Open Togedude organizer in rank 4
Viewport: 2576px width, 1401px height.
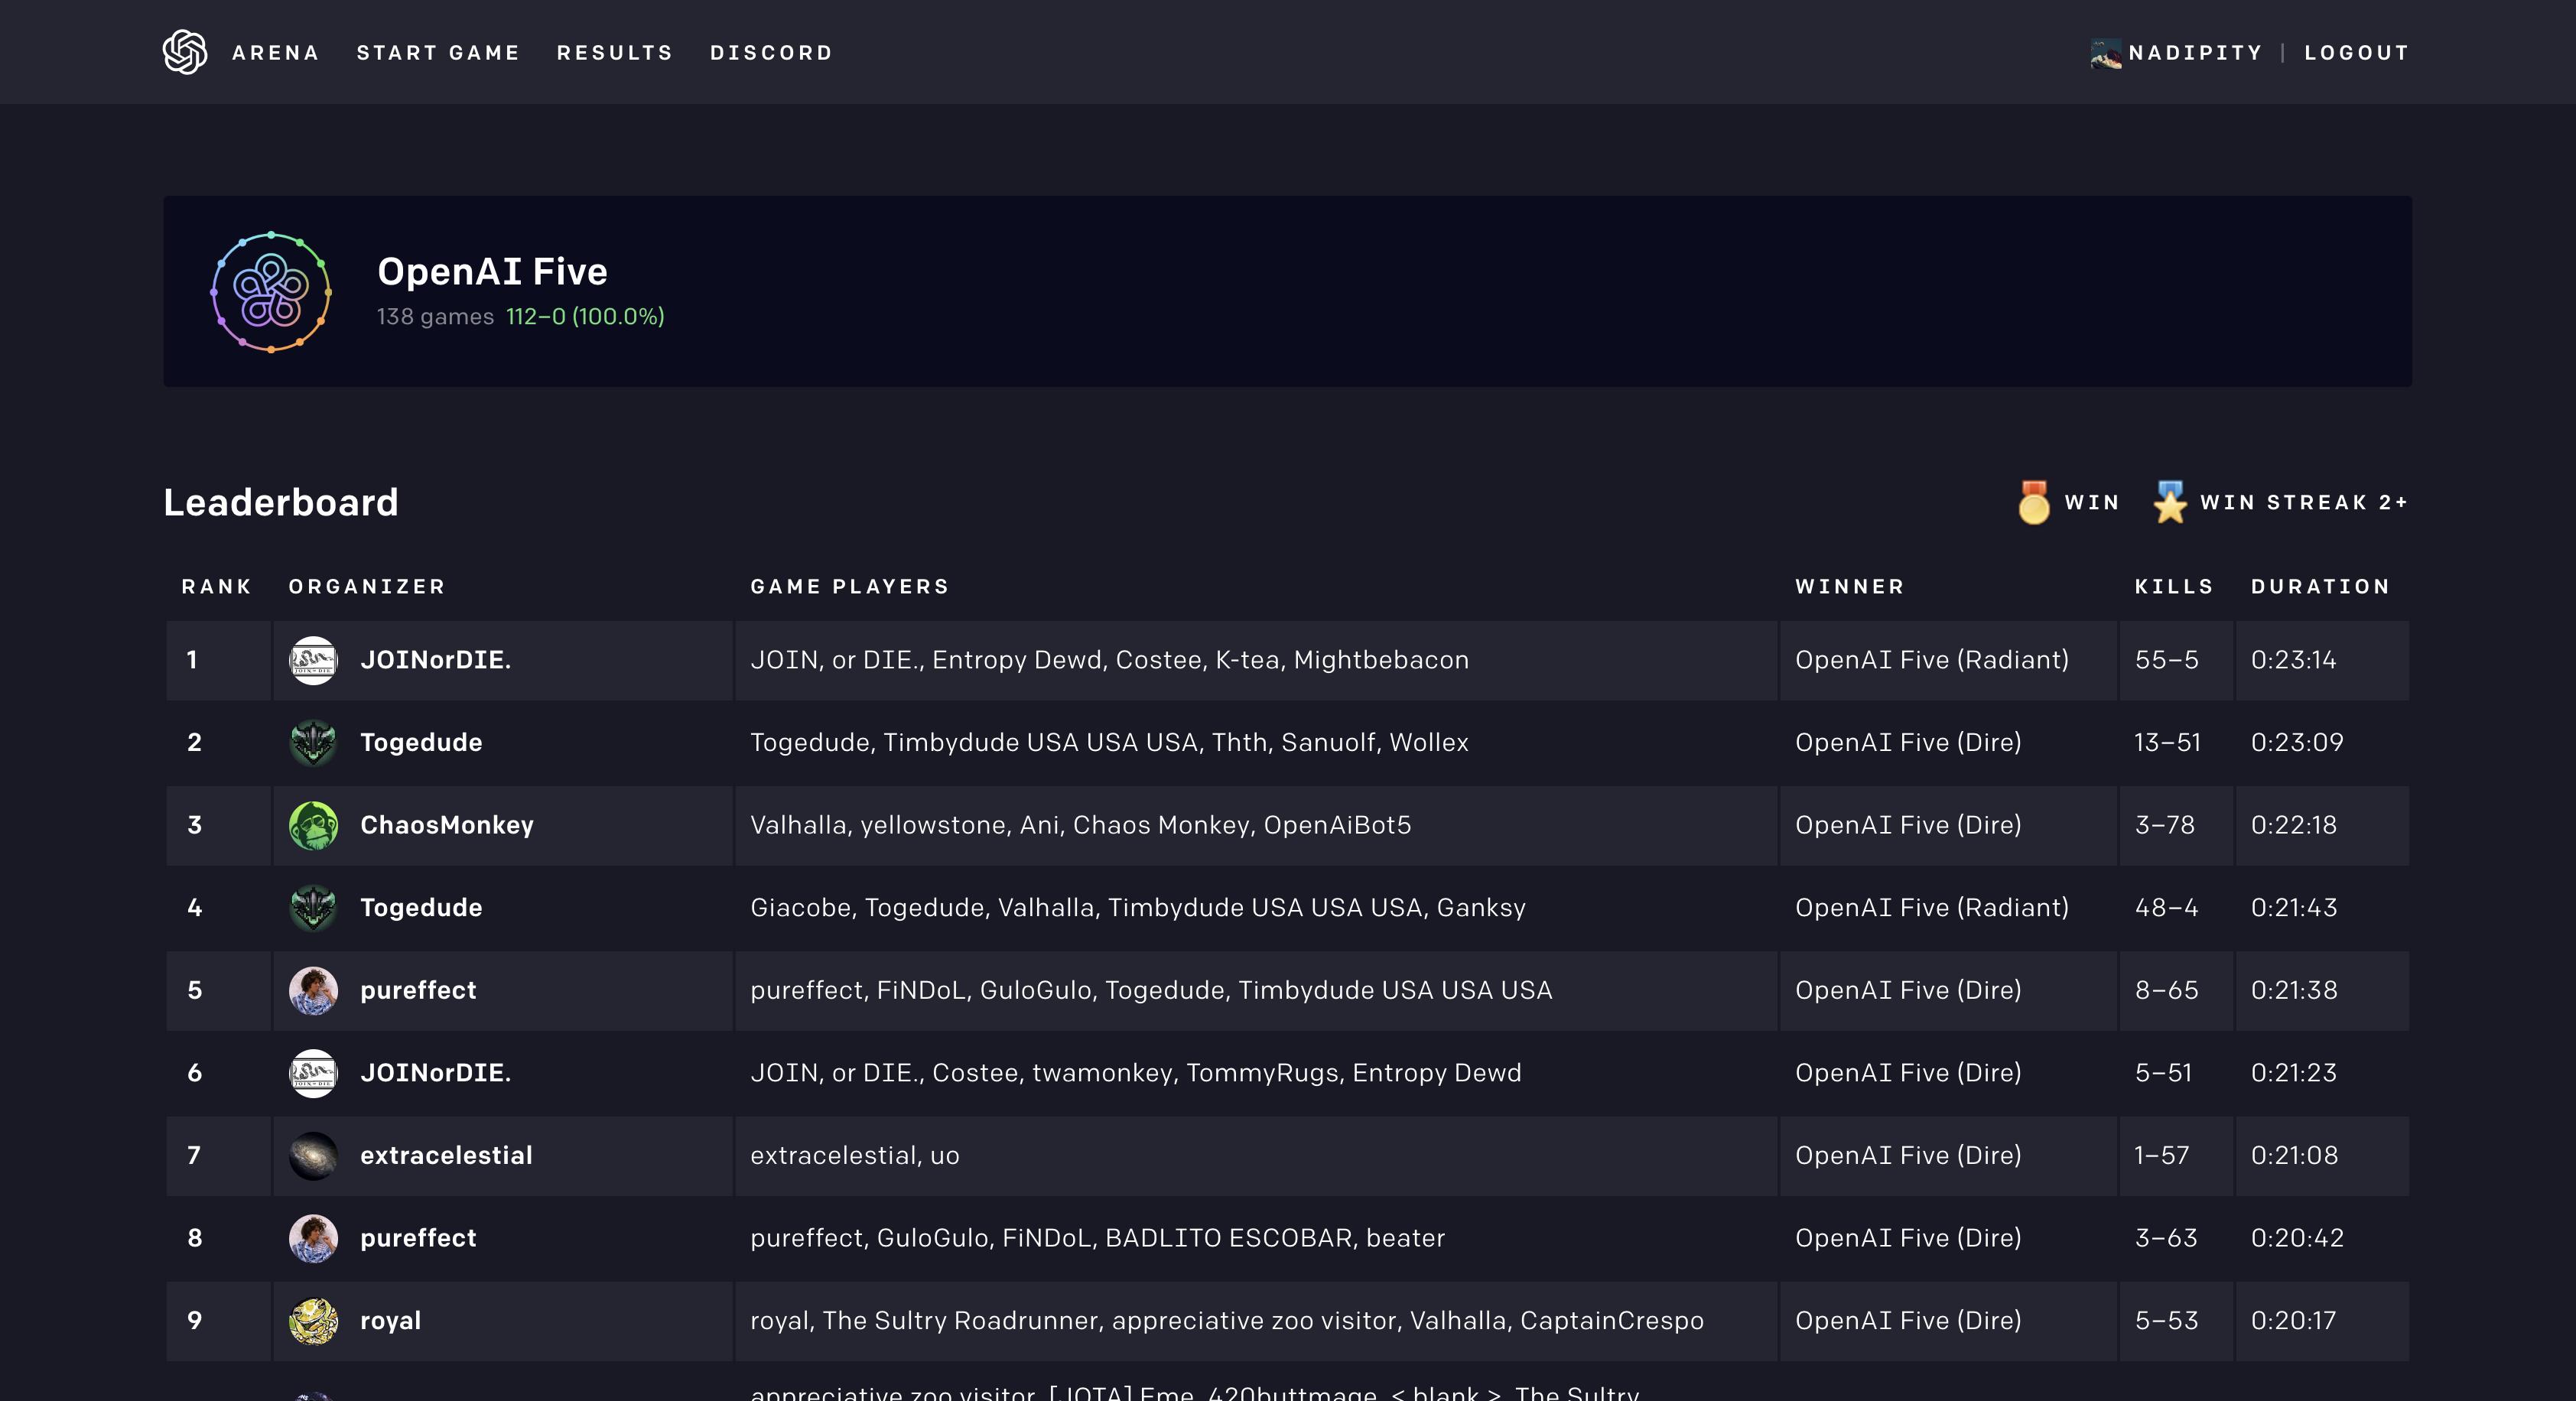tap(421, 908)
